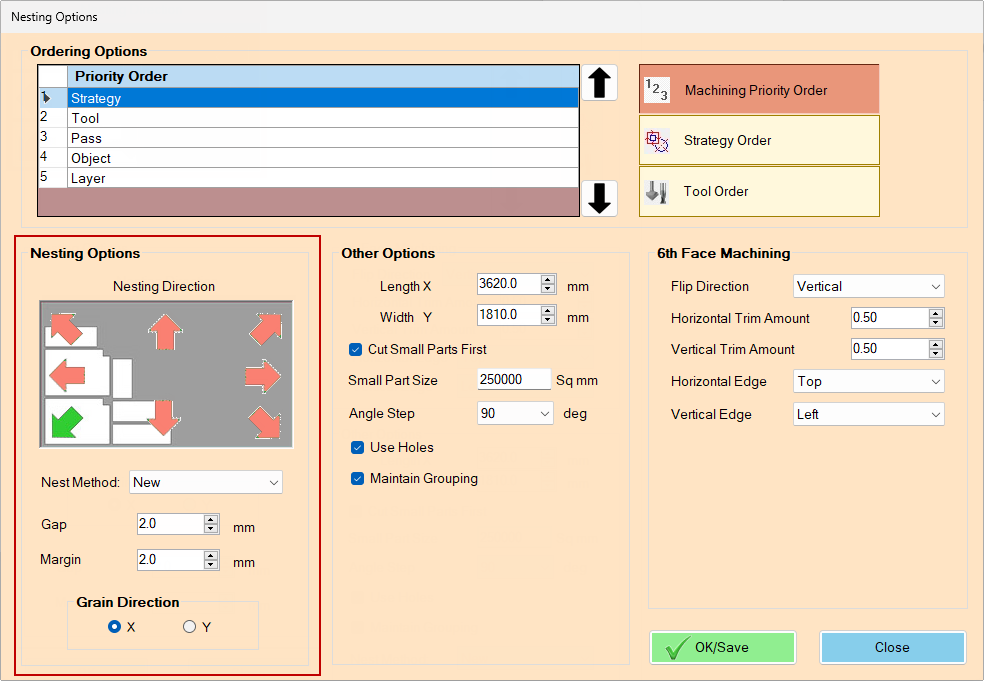Open Strategy Order settings
This screenshot has height=681, width=984.
click(x=759, y=140)
